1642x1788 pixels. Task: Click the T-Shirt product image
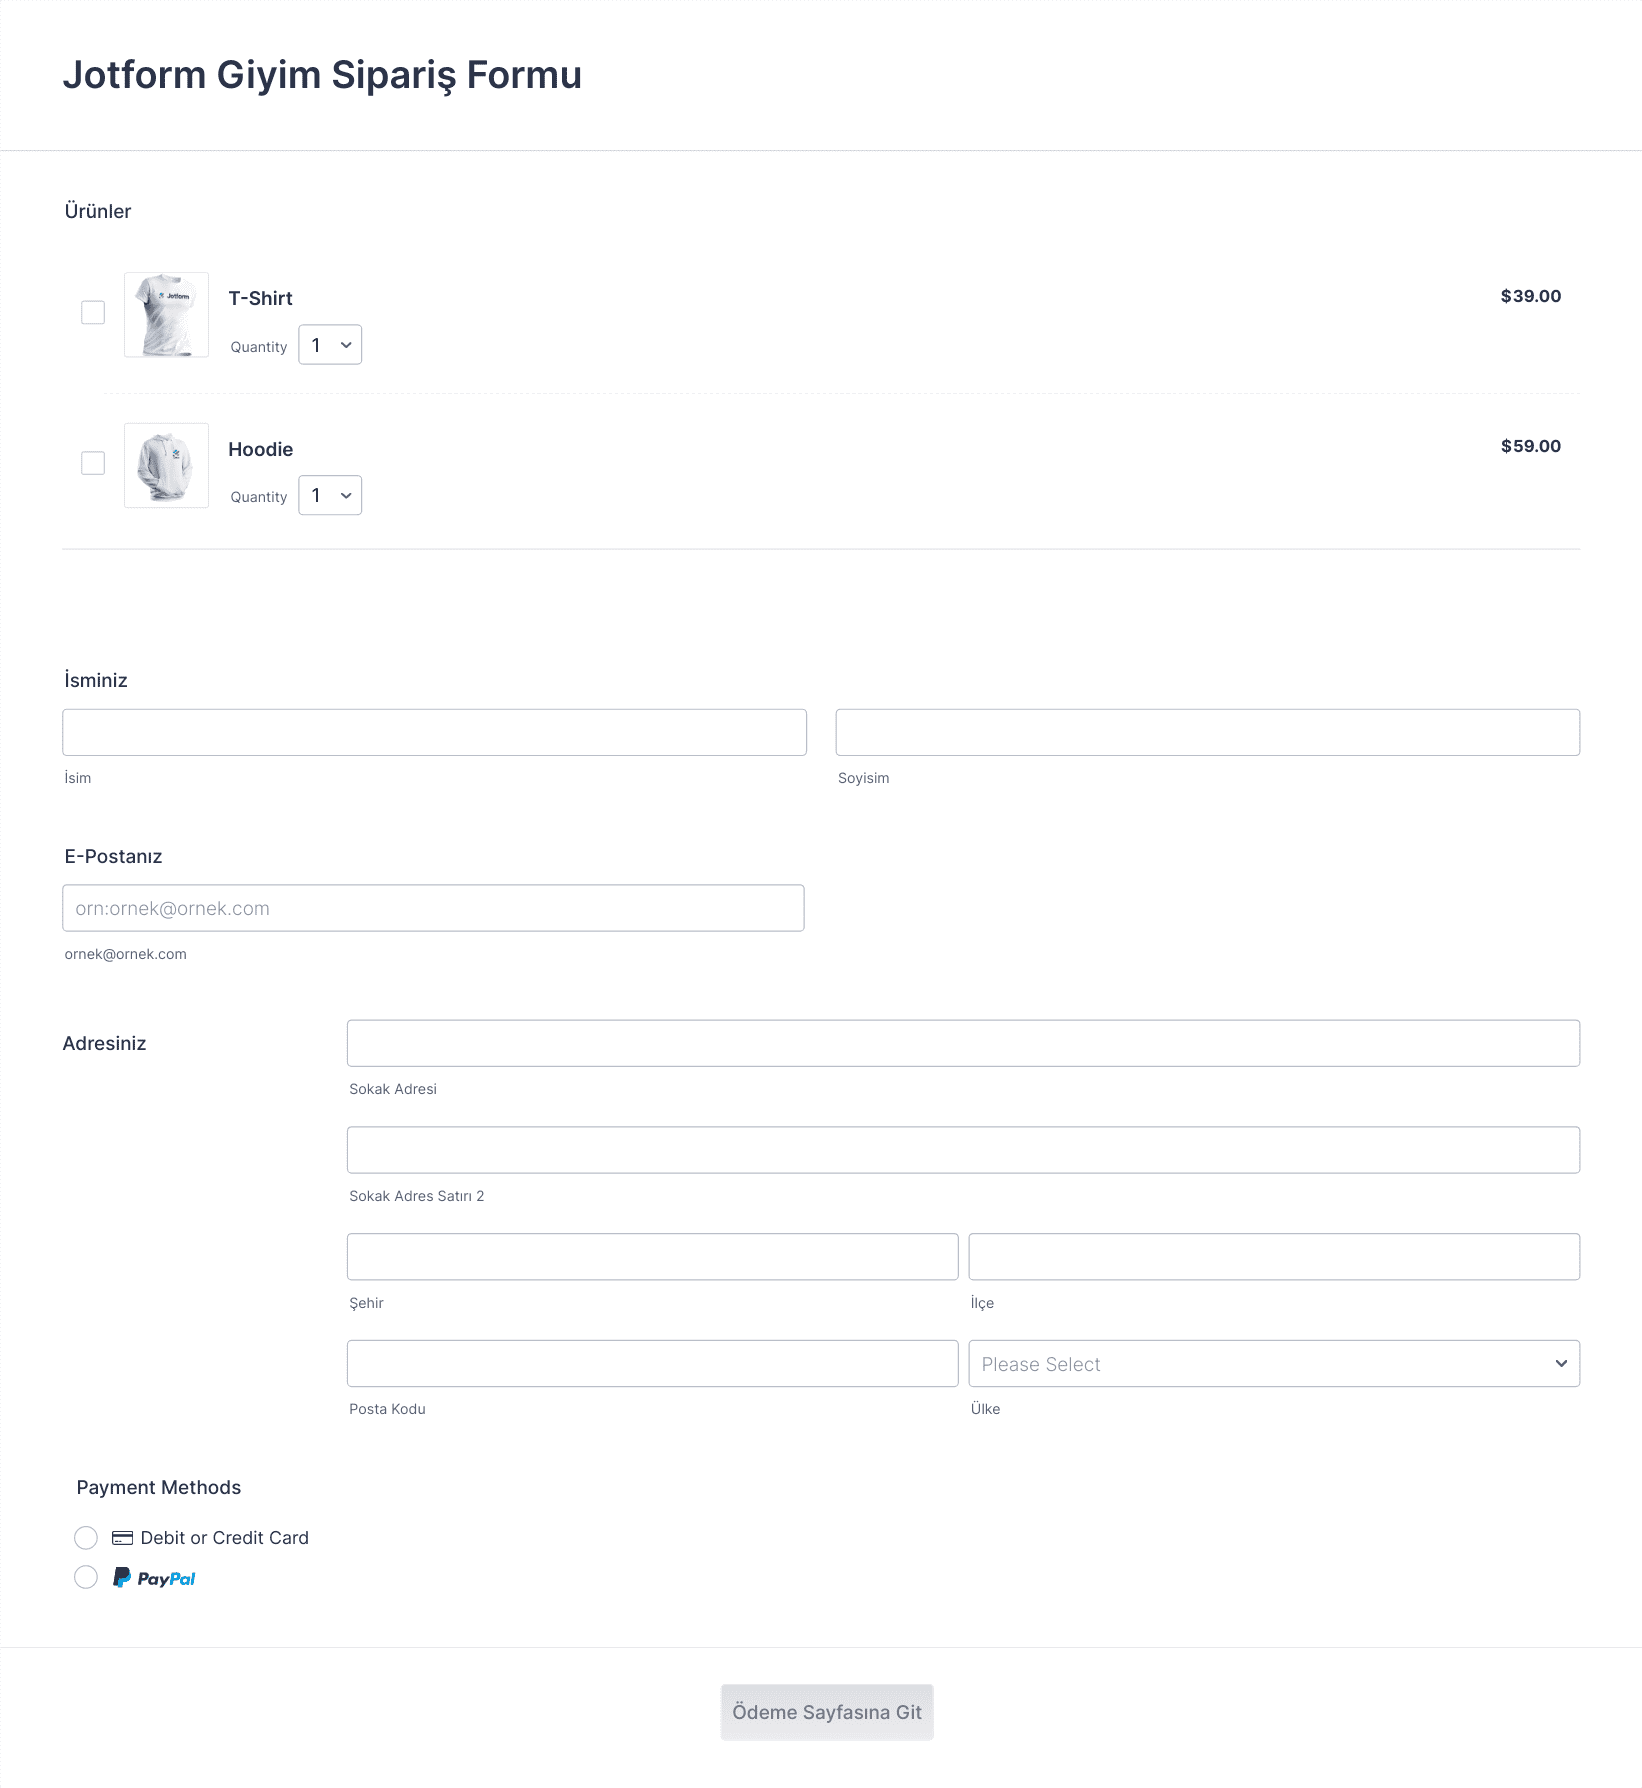coord(166,315)
